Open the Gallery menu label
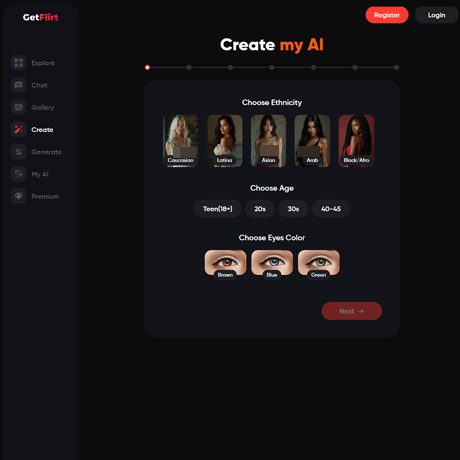The image size is (460, 460). (43, 108)
